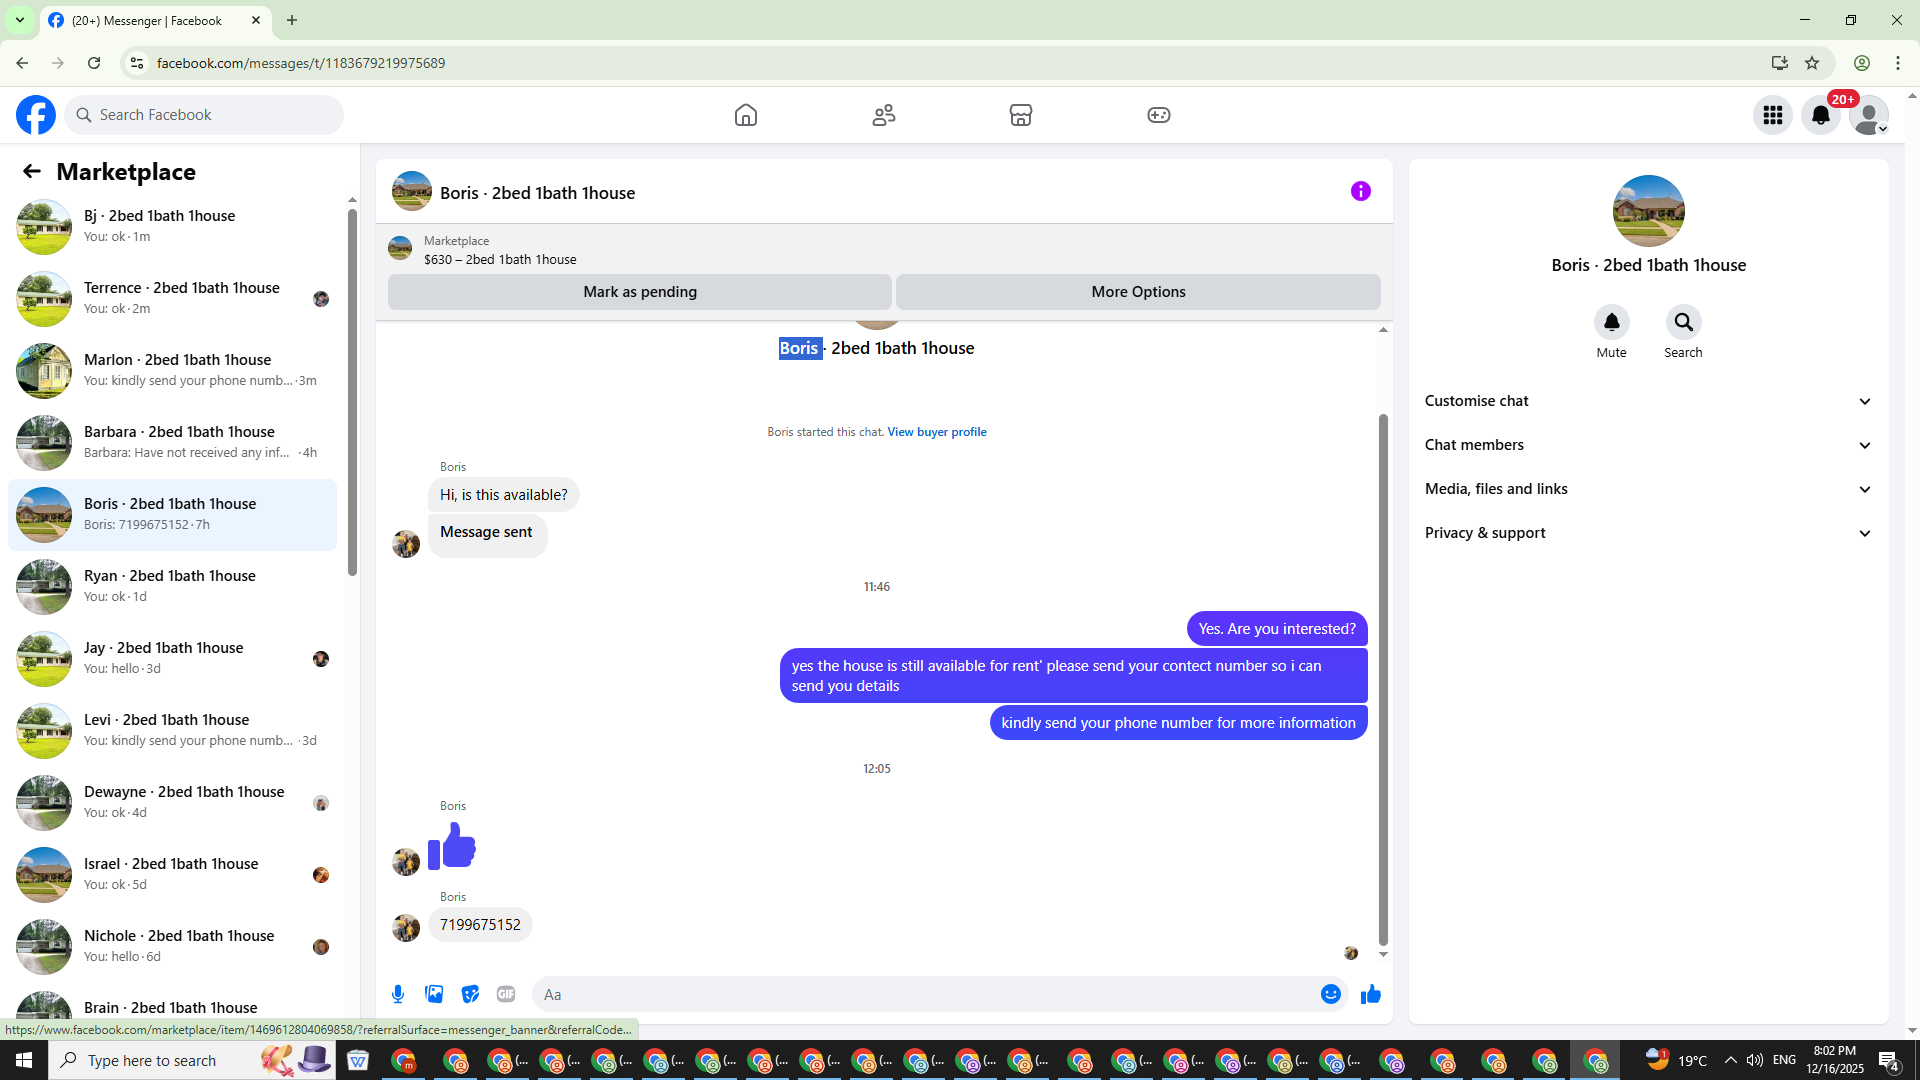Open tab search dropdown arrow
This screenshot has height=1080, width=1920.
point(19,20)
